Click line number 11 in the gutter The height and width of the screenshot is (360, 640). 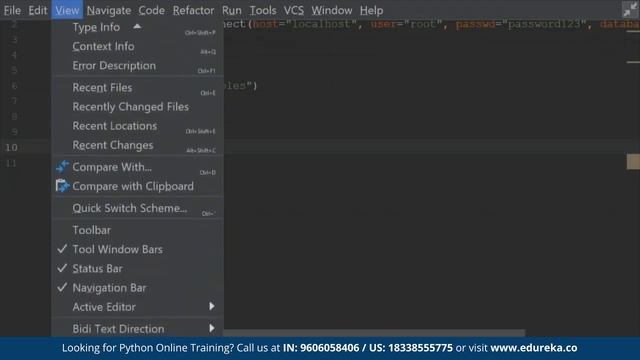pyautogui.click(x=11, y=163)
